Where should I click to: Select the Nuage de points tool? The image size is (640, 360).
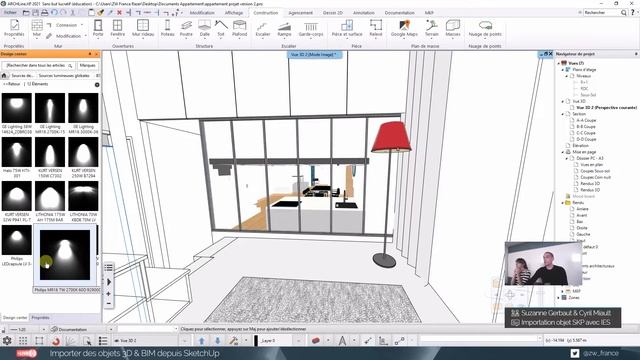[x=485, y=28]
